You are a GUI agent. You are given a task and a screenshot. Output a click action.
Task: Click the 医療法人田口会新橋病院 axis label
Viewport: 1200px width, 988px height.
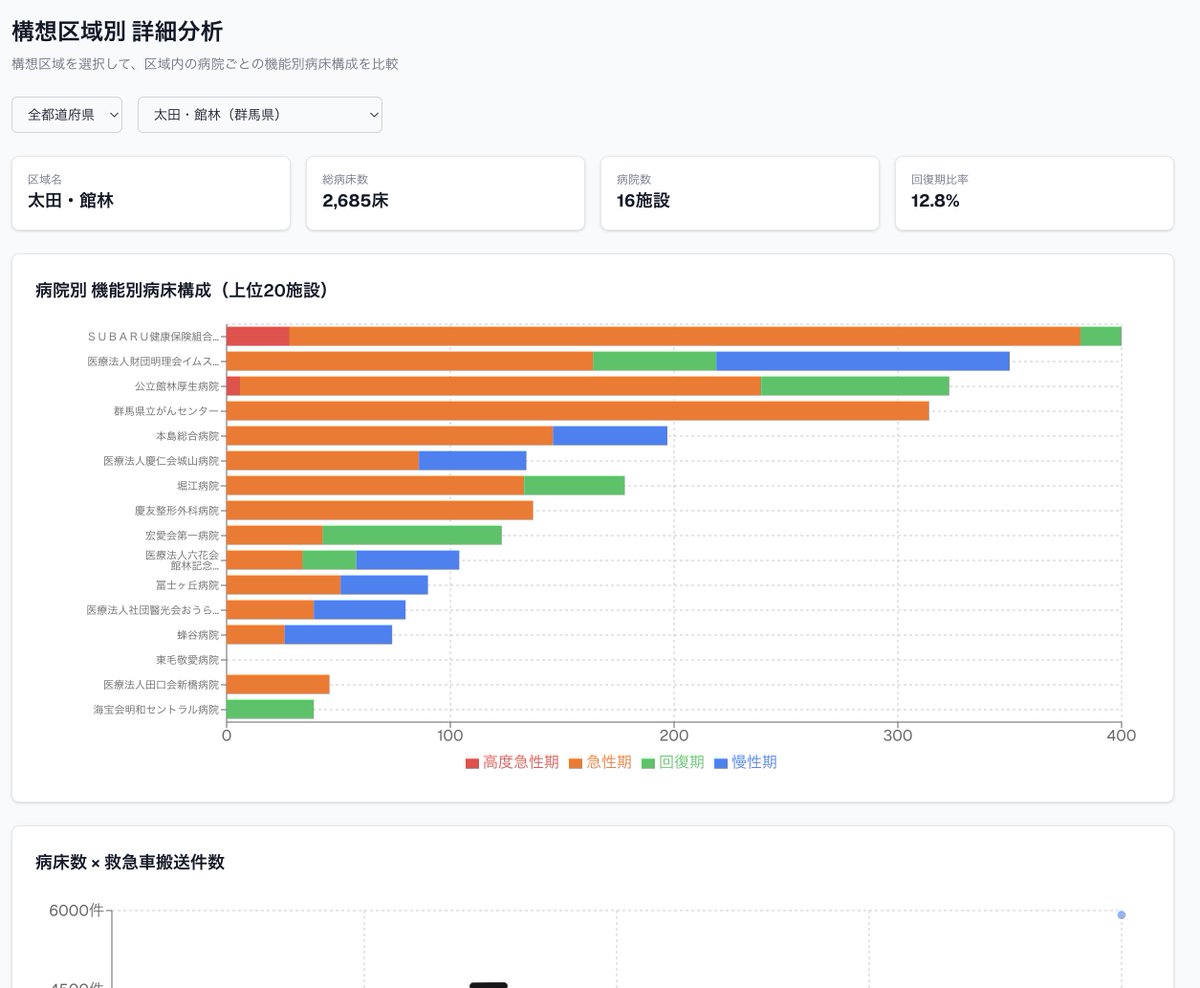[x=161, y=684]
